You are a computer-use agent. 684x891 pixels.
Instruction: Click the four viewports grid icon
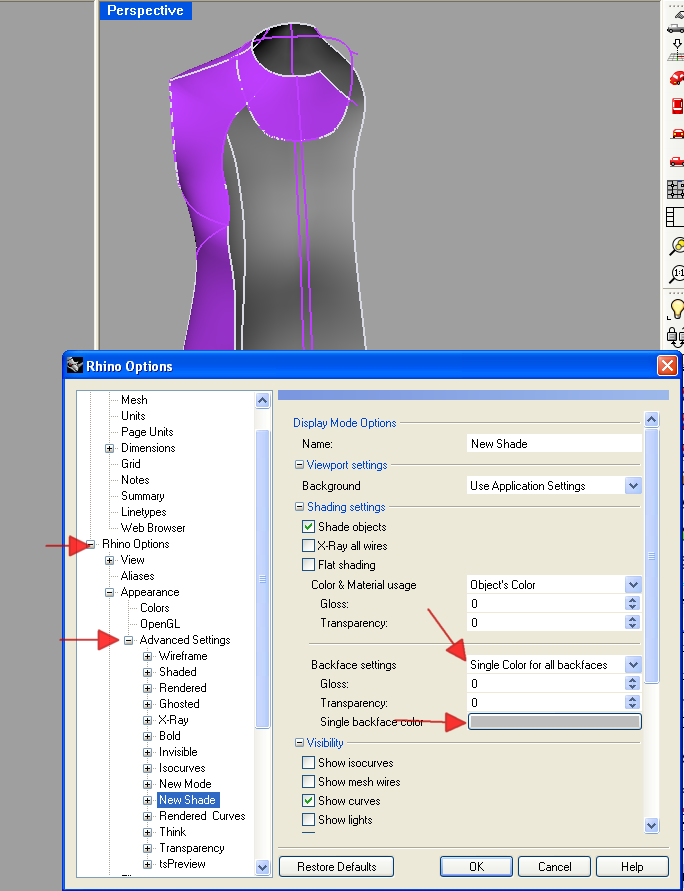point(676,189)
